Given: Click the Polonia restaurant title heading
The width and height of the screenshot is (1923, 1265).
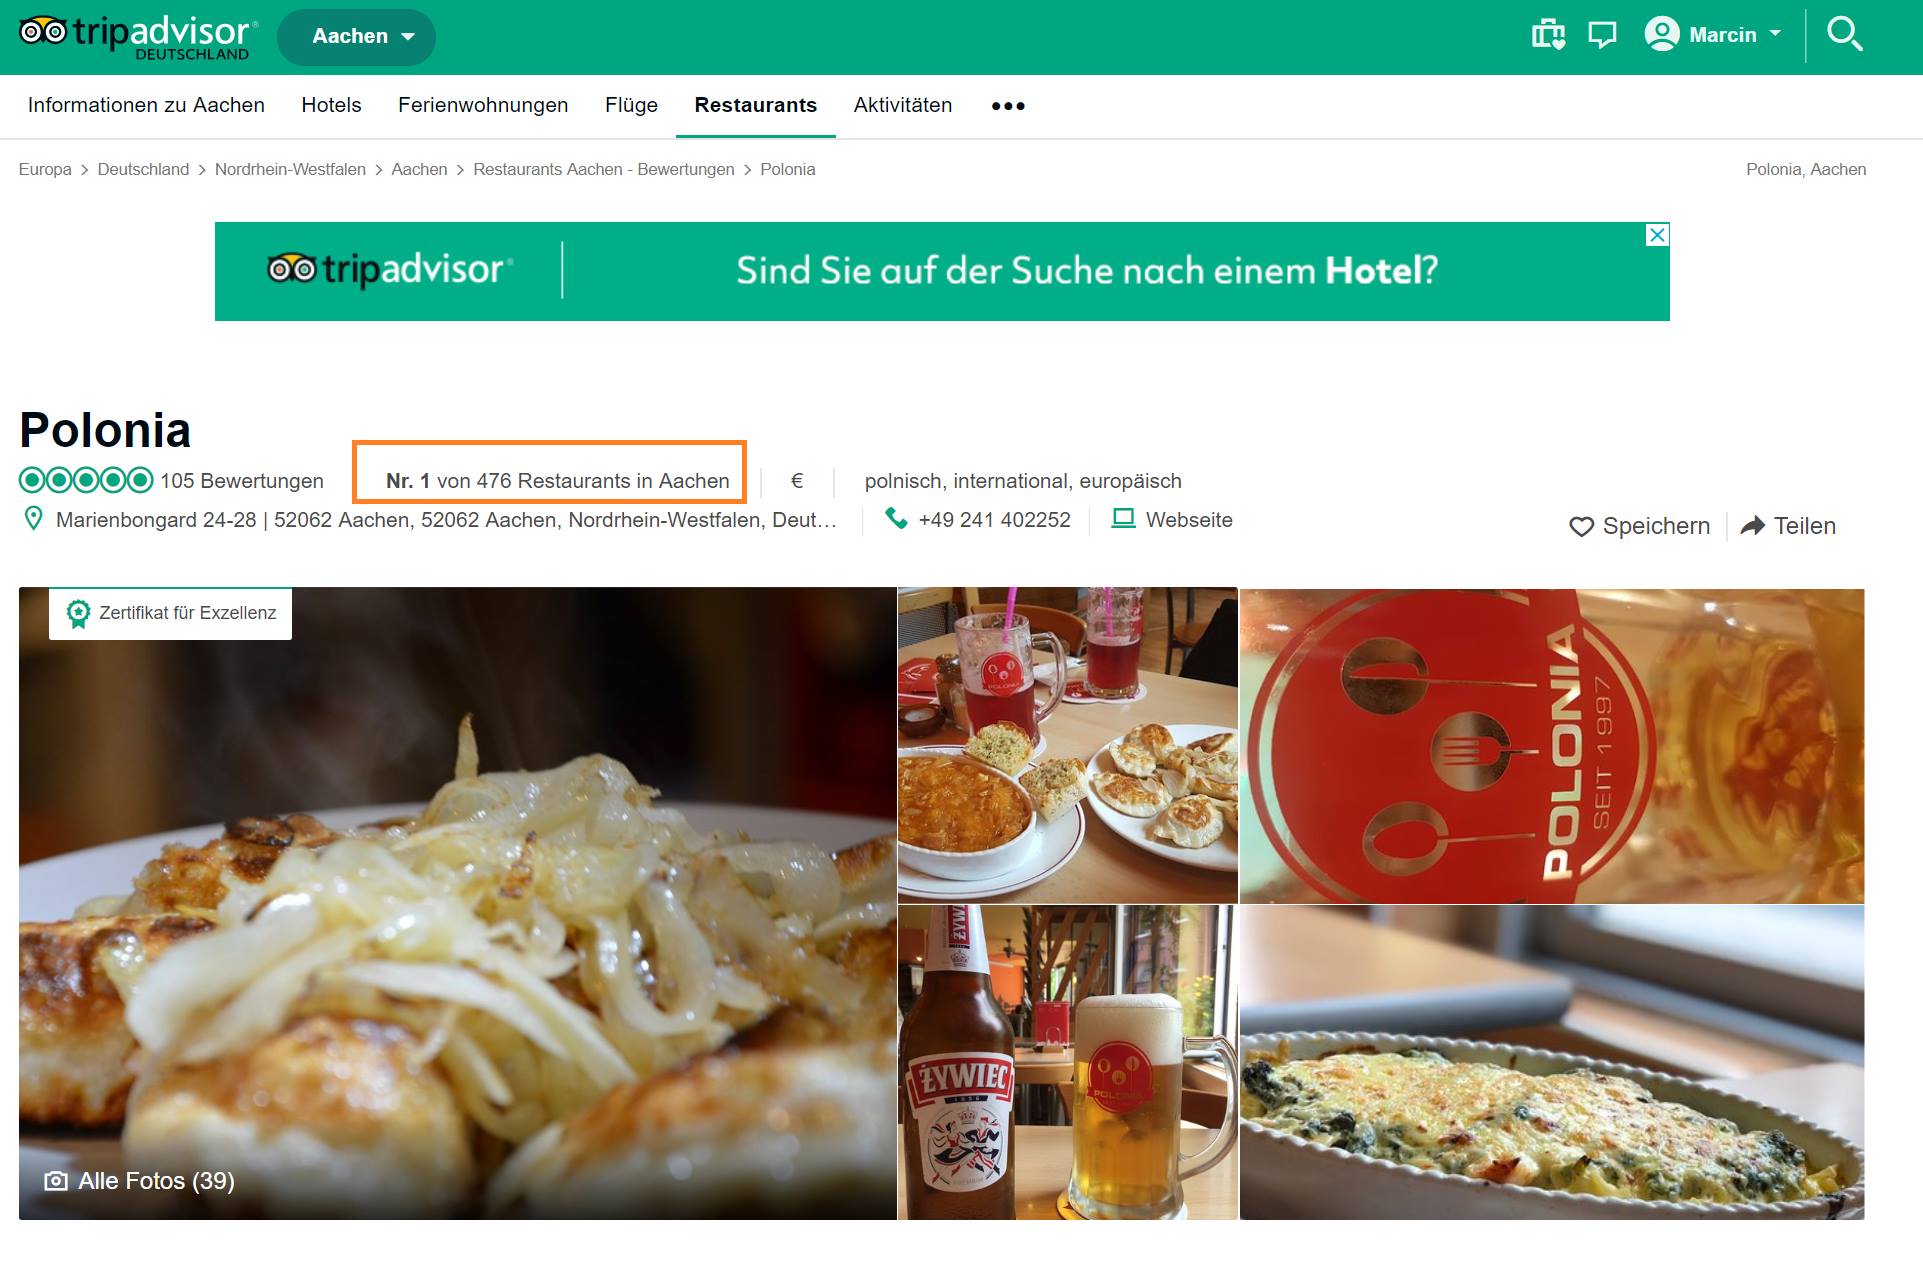Looking at the screenshot, I should (x=105, y=430).
